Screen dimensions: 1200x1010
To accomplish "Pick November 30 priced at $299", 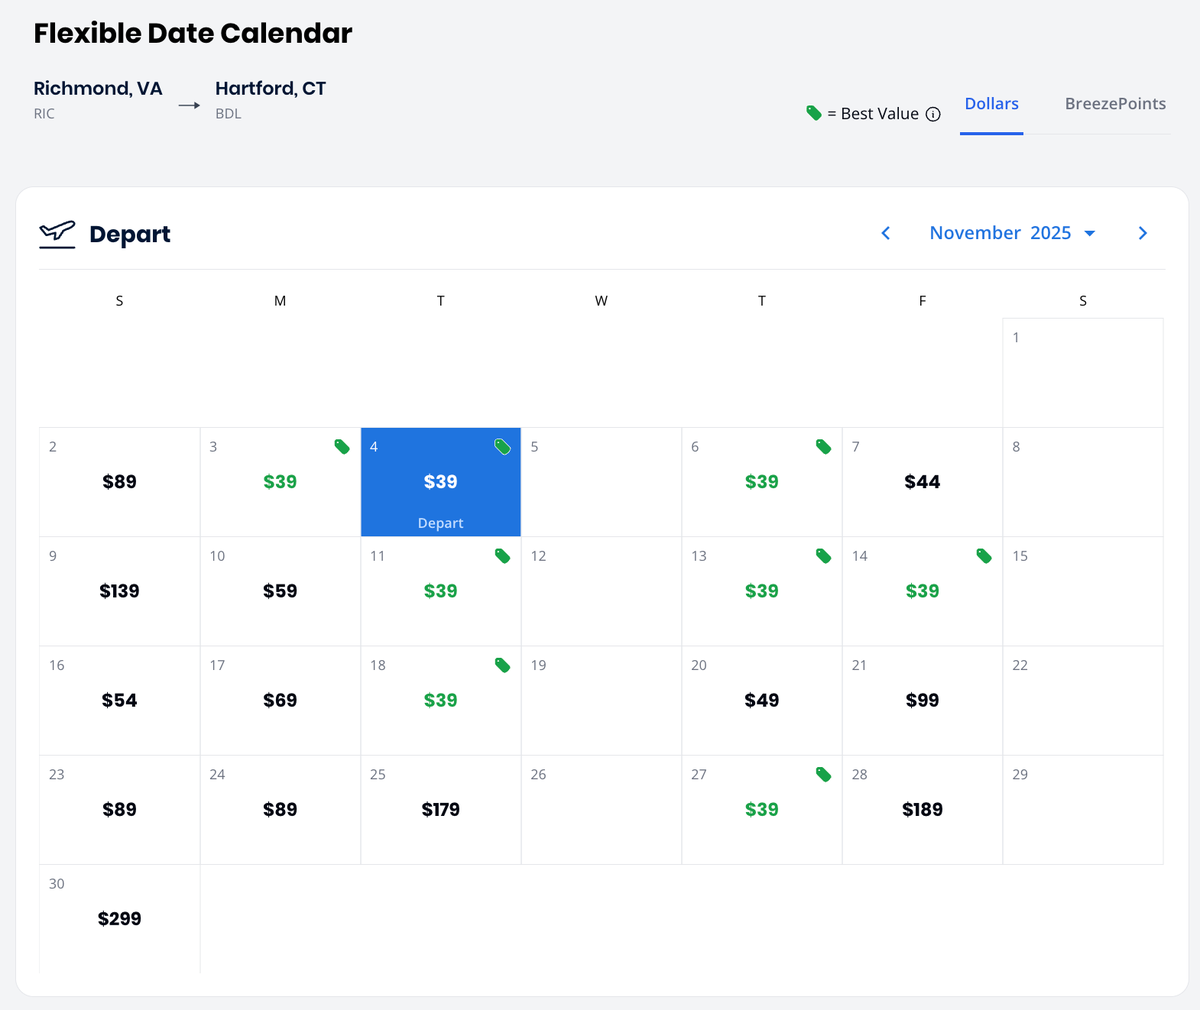I will pyautogui.click(x=119, y=918).
